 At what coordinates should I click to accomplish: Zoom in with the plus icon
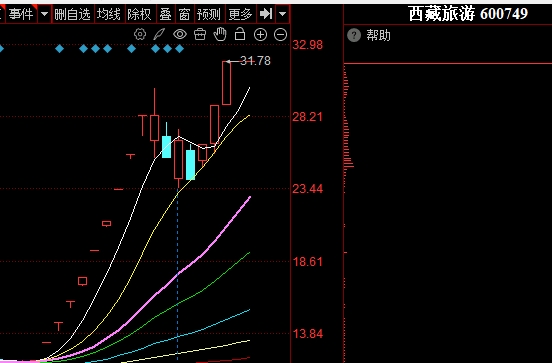point(261,35)
